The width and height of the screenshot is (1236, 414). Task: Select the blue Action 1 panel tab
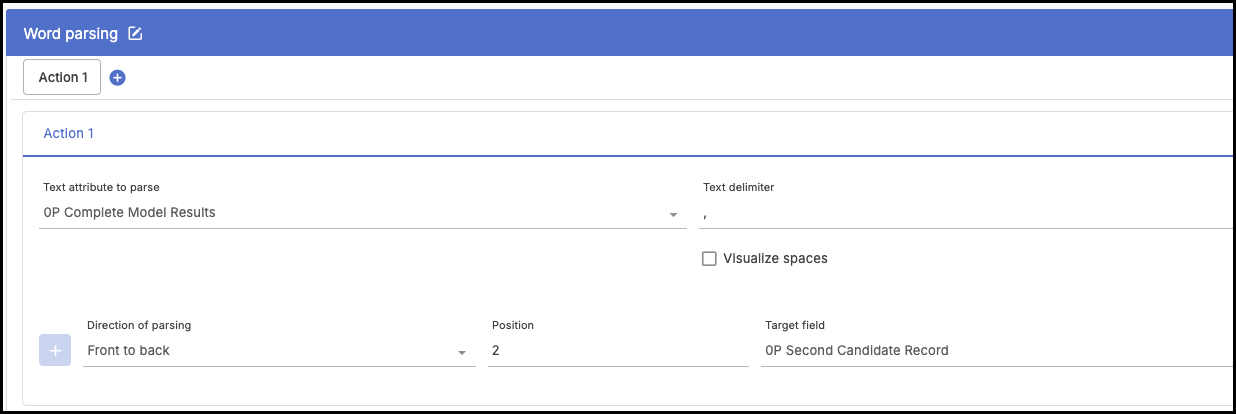click(x=69, y=133)
